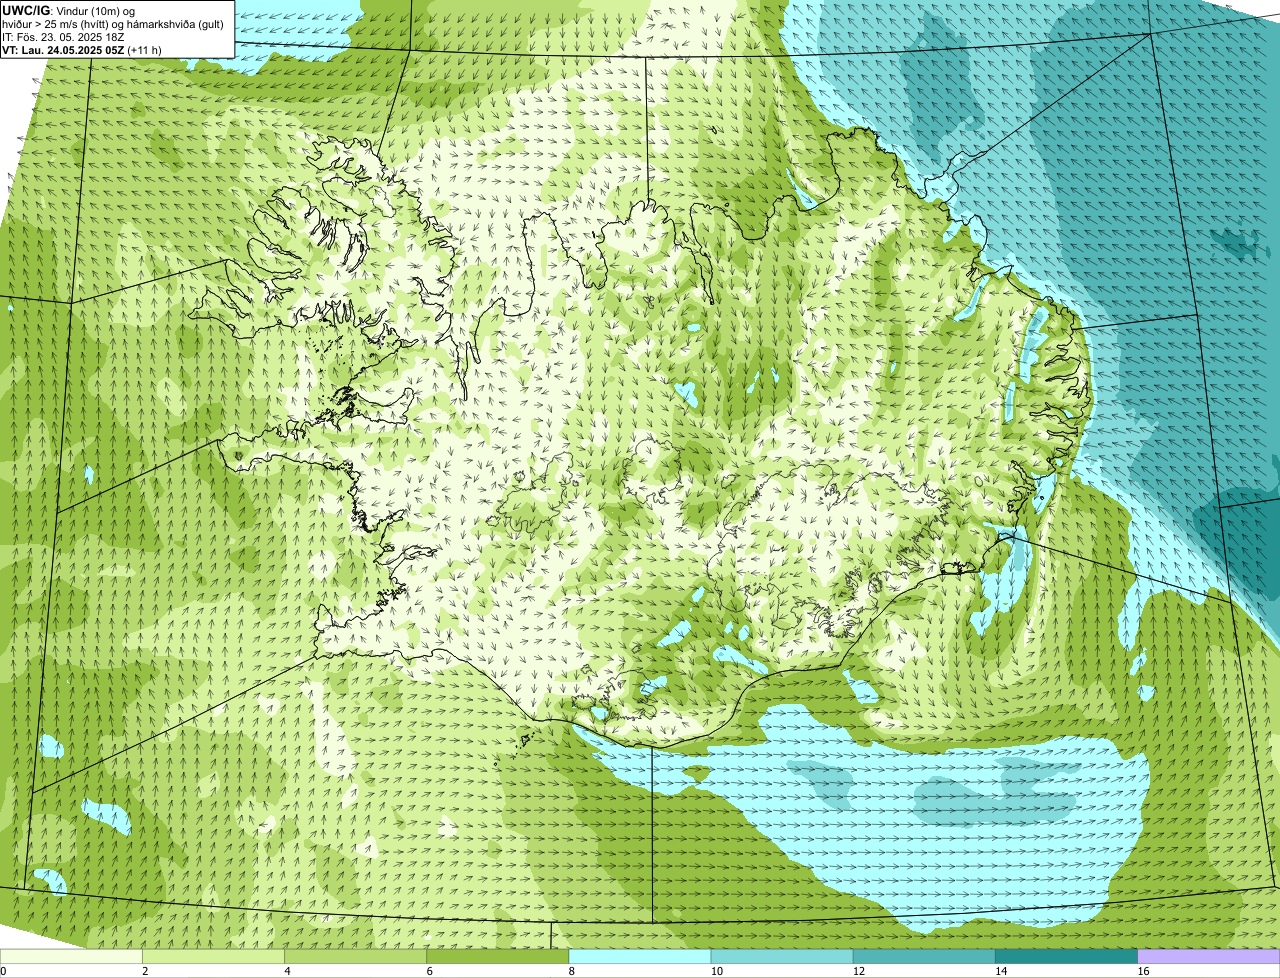The height and width of the screenshot is (978, 1280).
Task: Click the '8' tick label on the color scale
Action: click(x=571, y=971)
